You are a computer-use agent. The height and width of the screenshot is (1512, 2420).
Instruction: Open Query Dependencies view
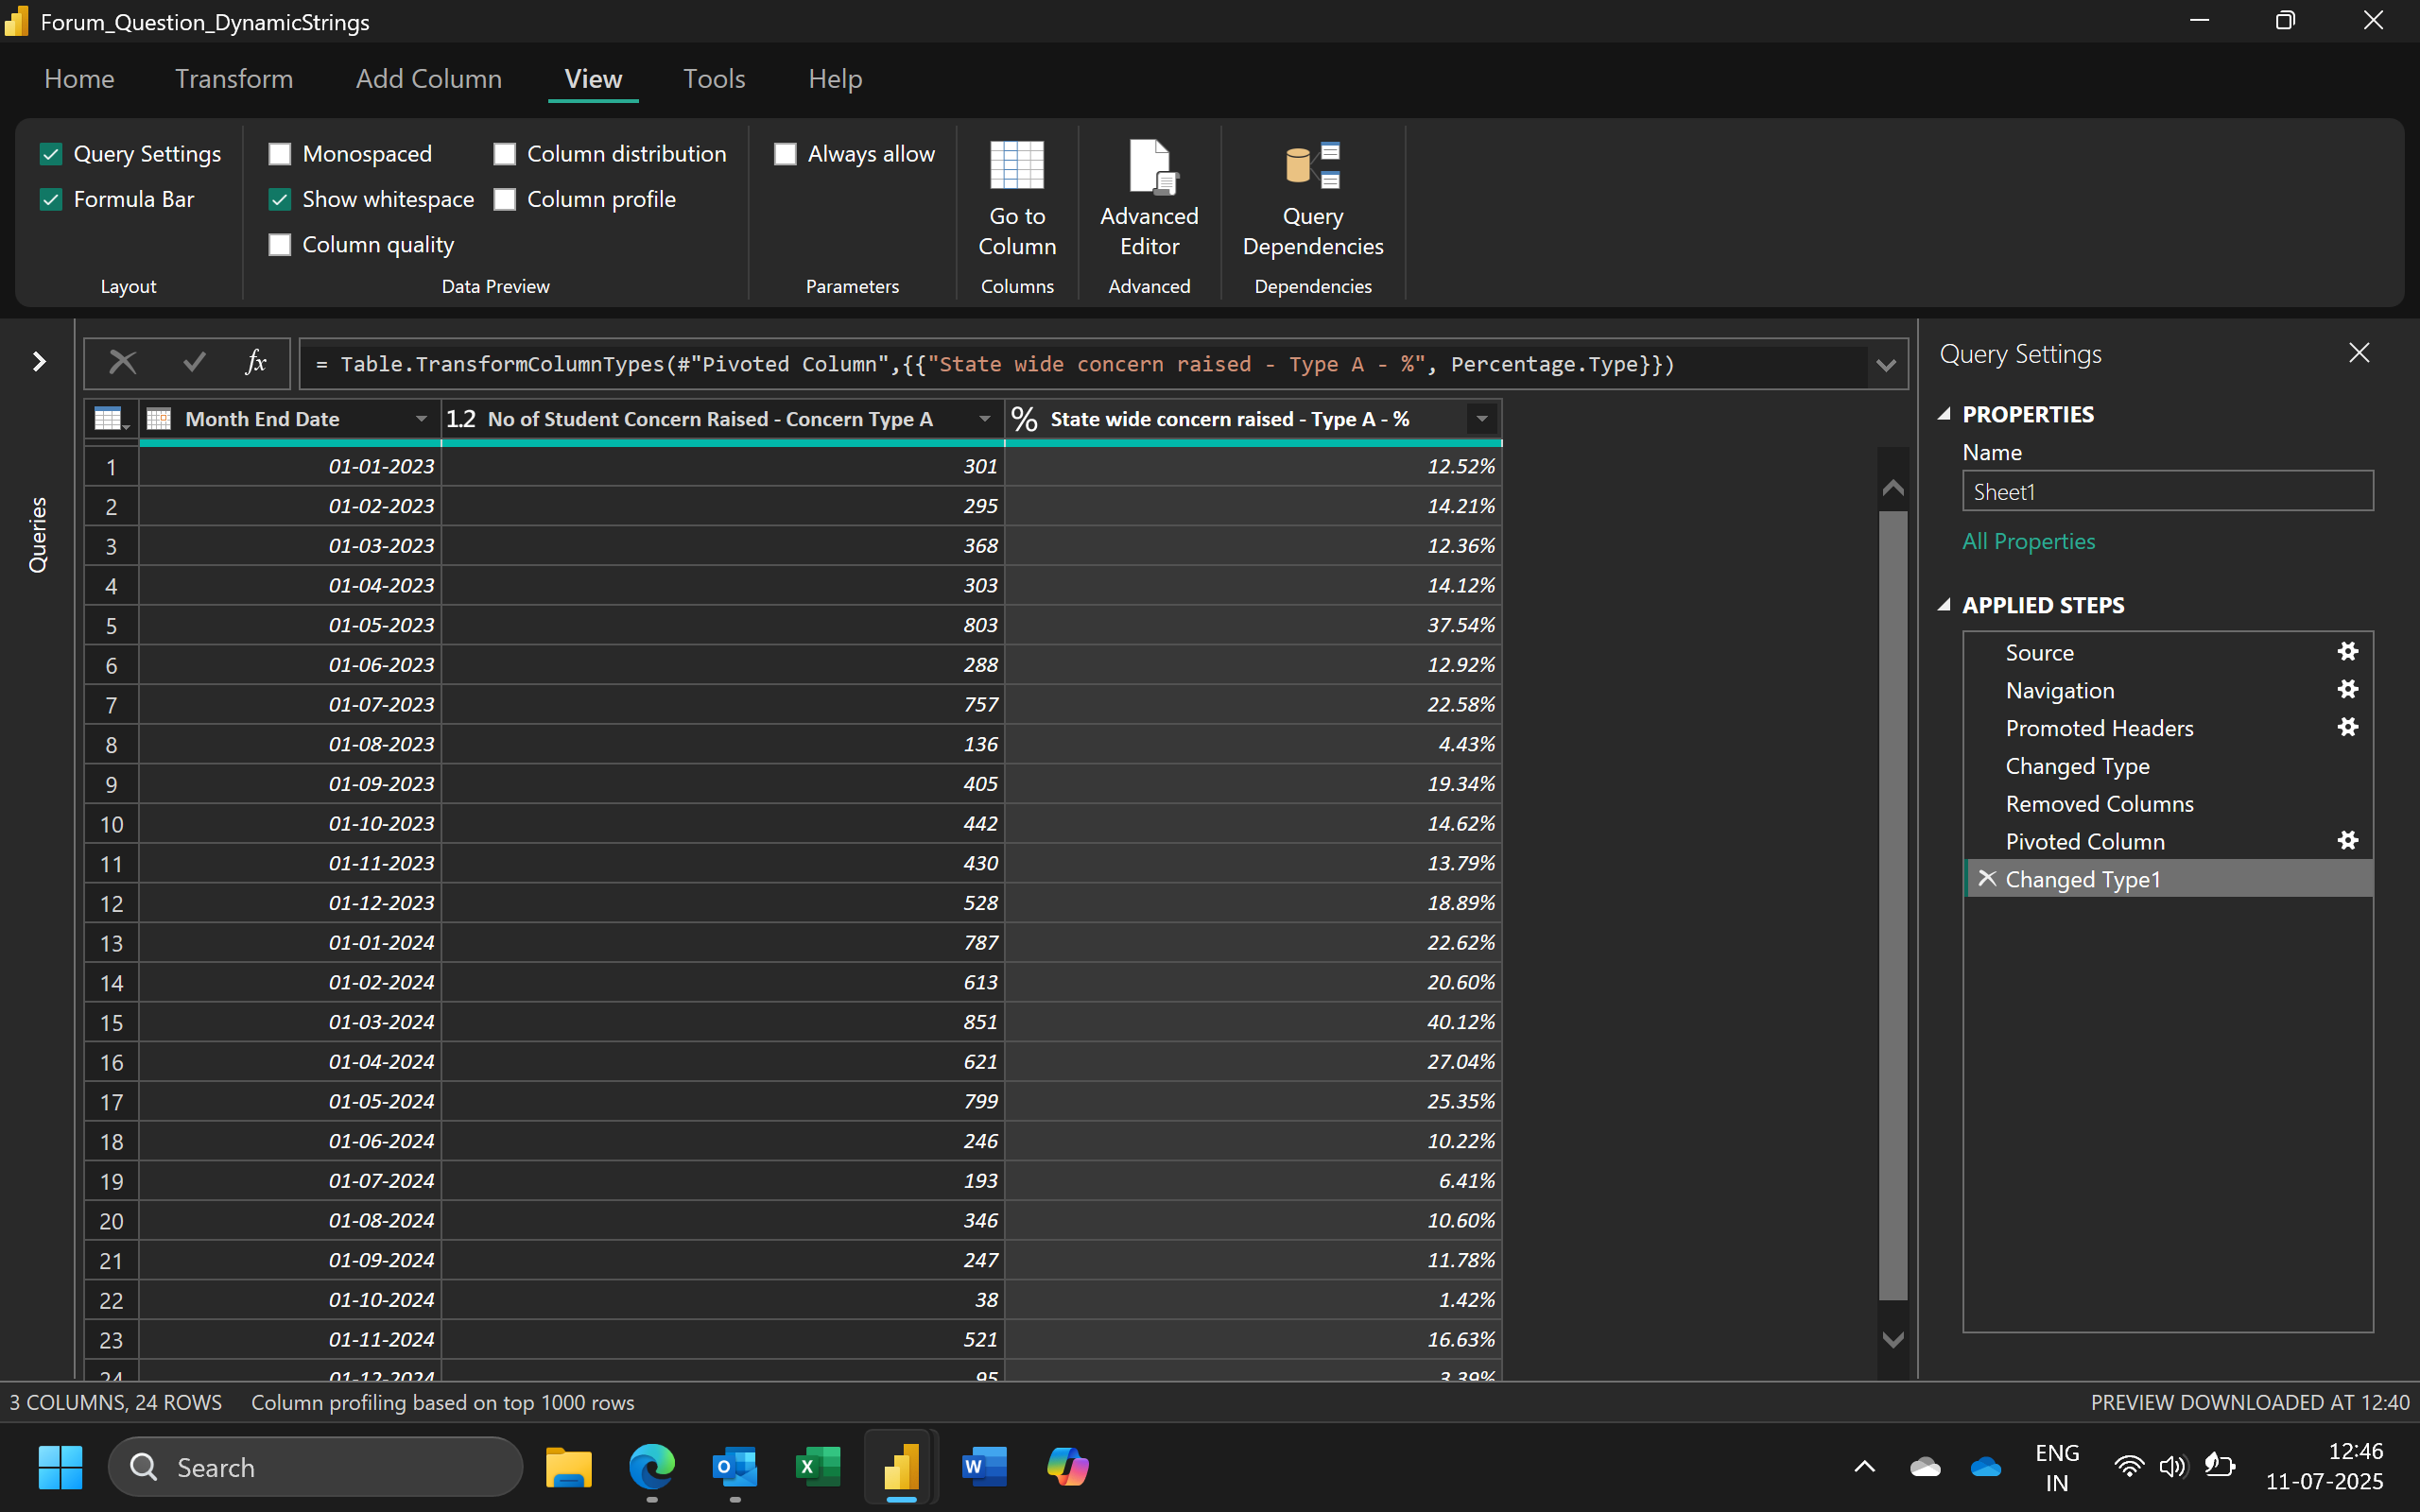click(x=1312, y=199)
